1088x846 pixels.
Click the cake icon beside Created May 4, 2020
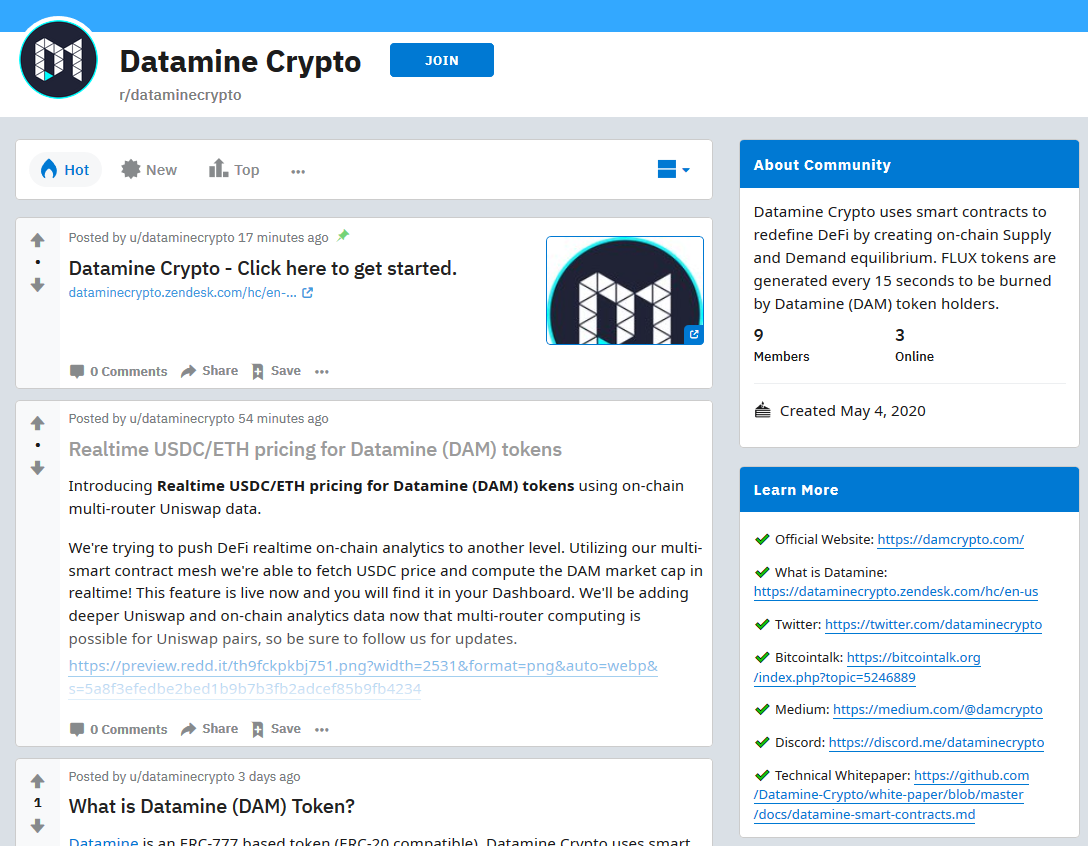(x=763, y=410)
